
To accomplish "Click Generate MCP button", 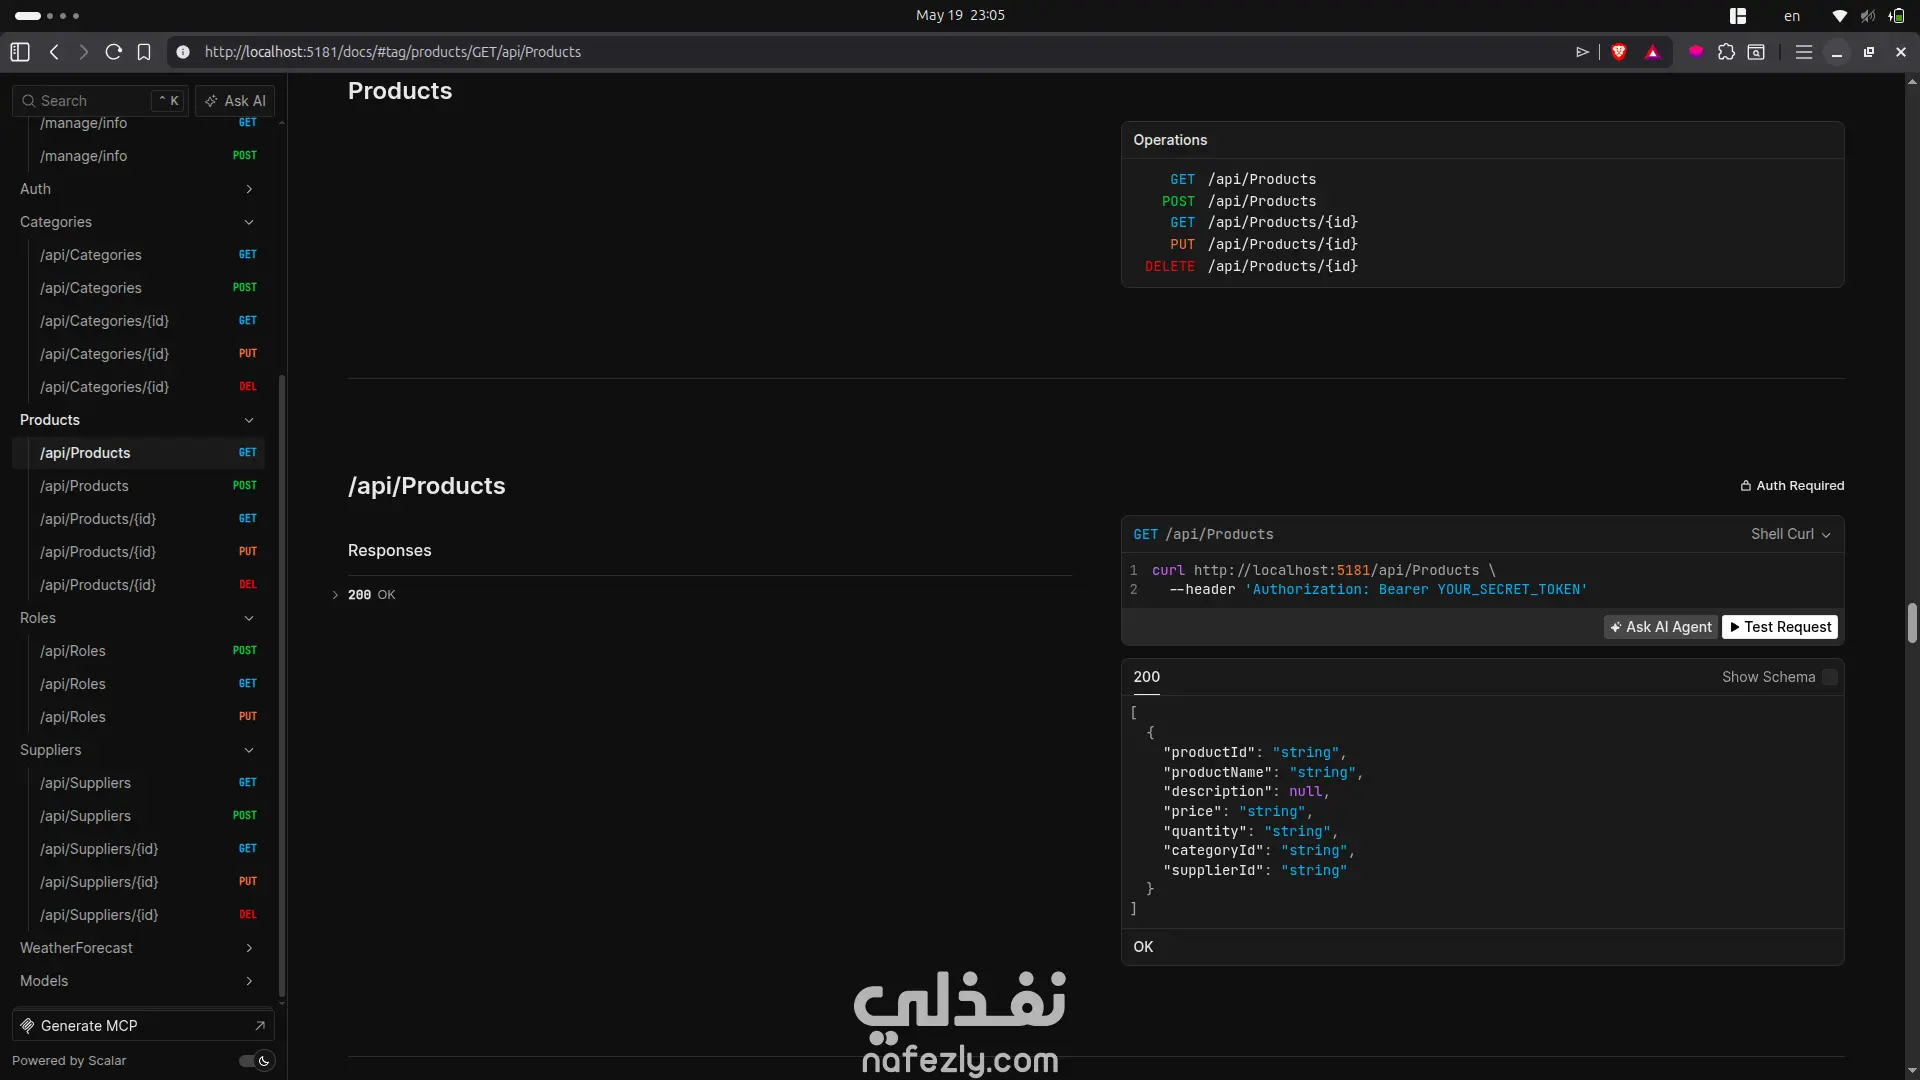I will 143,1026.
